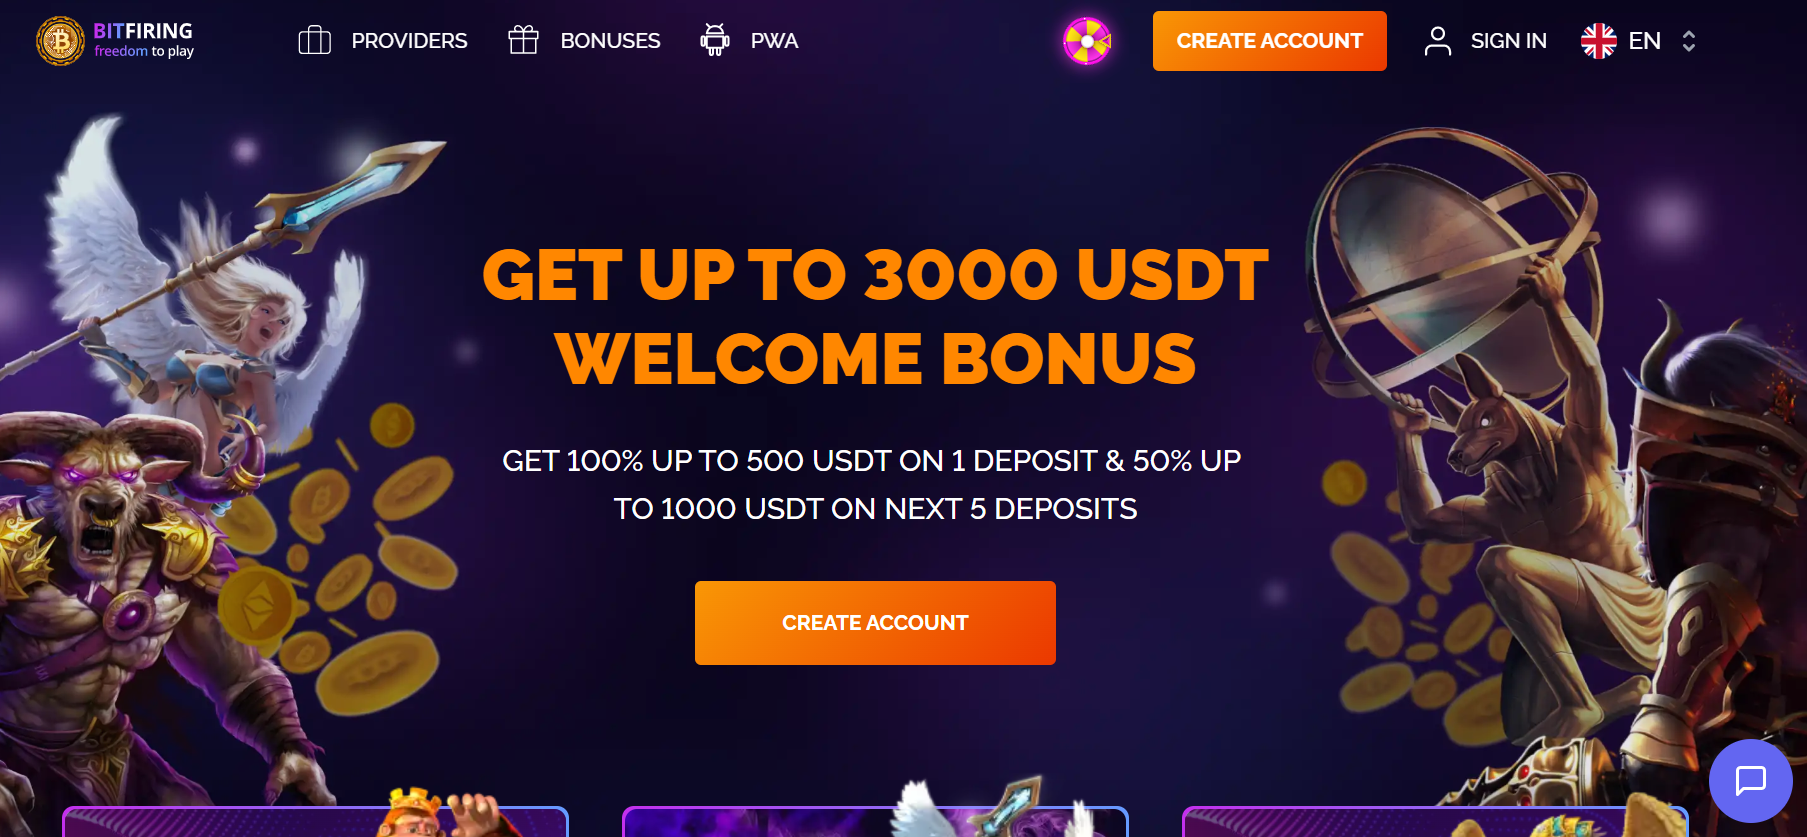Image resolution: width=1807 pixels, height=837 pixels.
Task: Click the Bitcoin coin logo icon
Action: point(60,41)
